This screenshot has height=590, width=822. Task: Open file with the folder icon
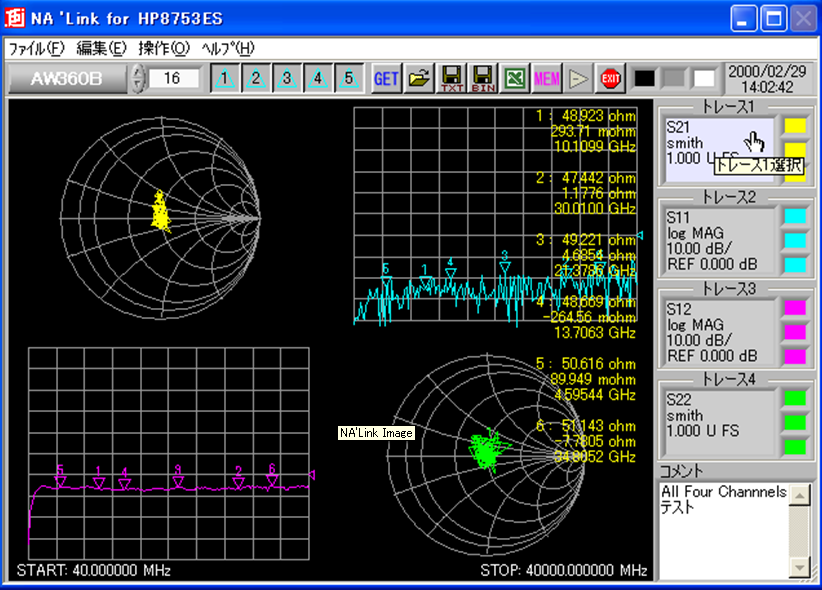click(419, 79)
